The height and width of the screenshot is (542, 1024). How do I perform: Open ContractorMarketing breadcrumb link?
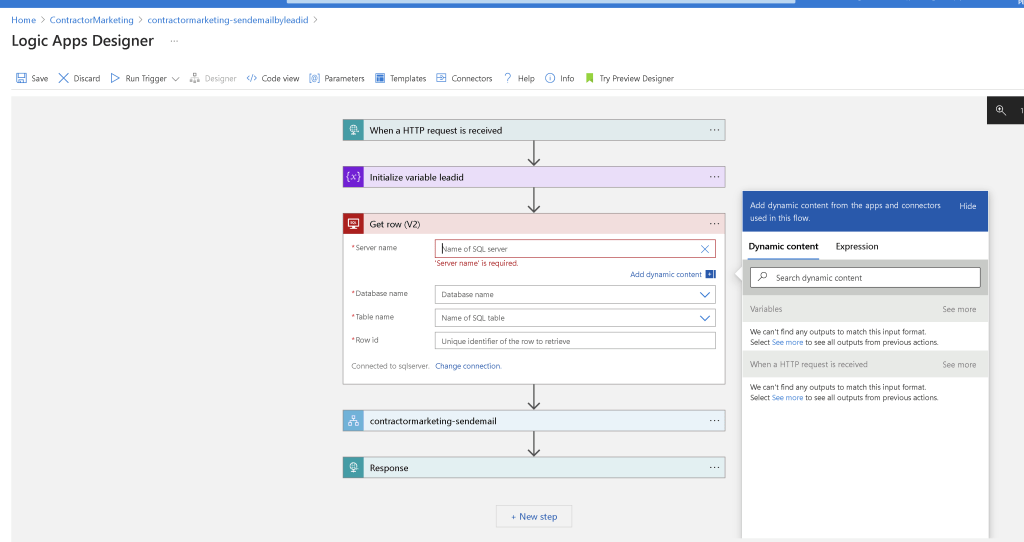click(91, 20)
